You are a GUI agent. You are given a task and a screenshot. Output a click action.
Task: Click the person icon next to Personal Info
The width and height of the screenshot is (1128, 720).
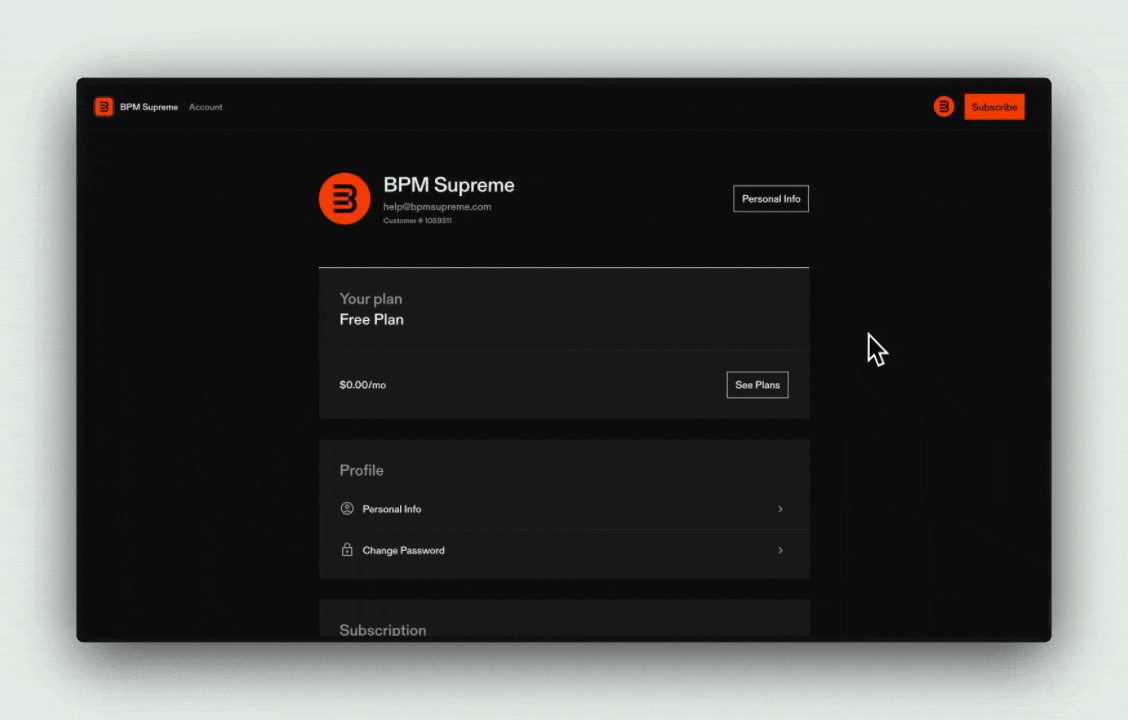click(x=347, y=509)
